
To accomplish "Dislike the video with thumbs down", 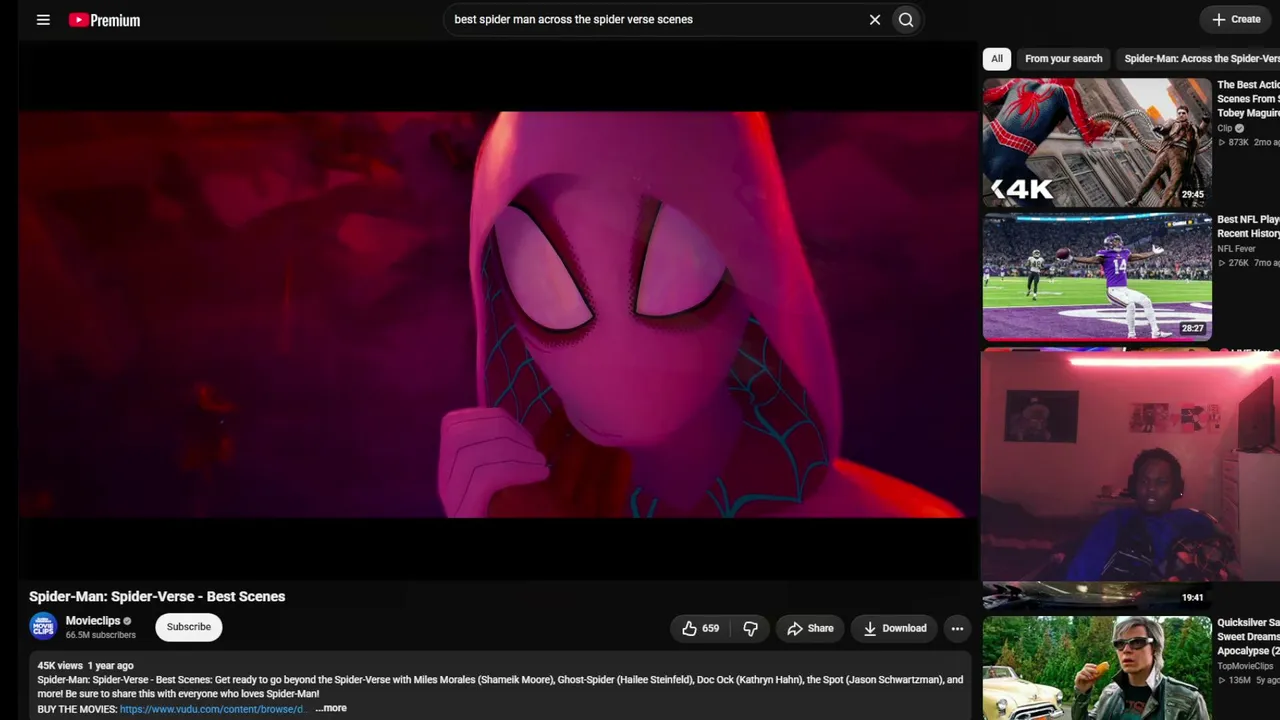I will point(750,628).
